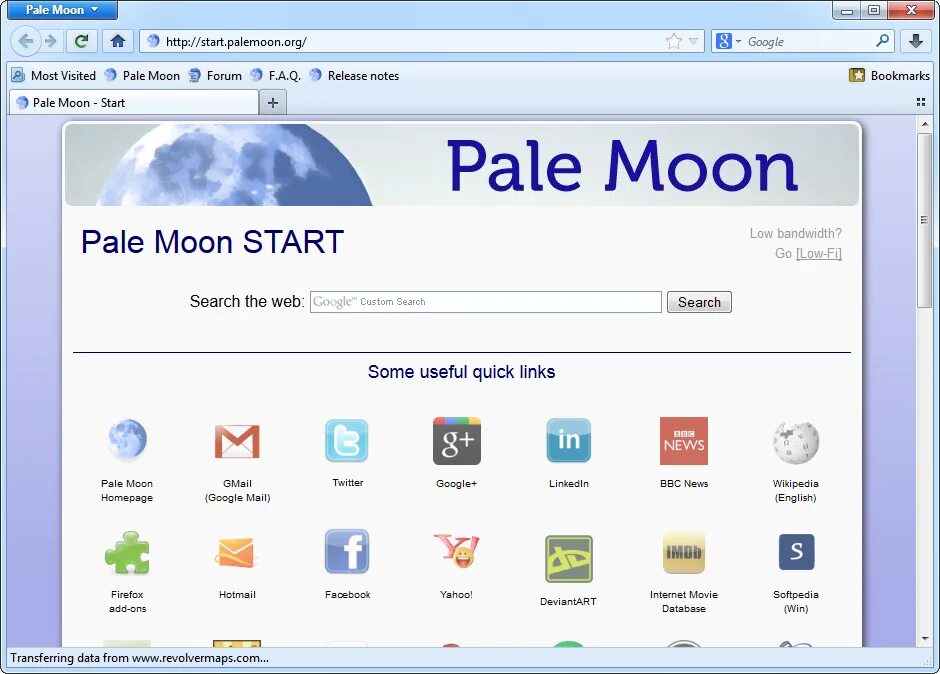
Task: Click the site identity icon in address bar
Action: 153,41
